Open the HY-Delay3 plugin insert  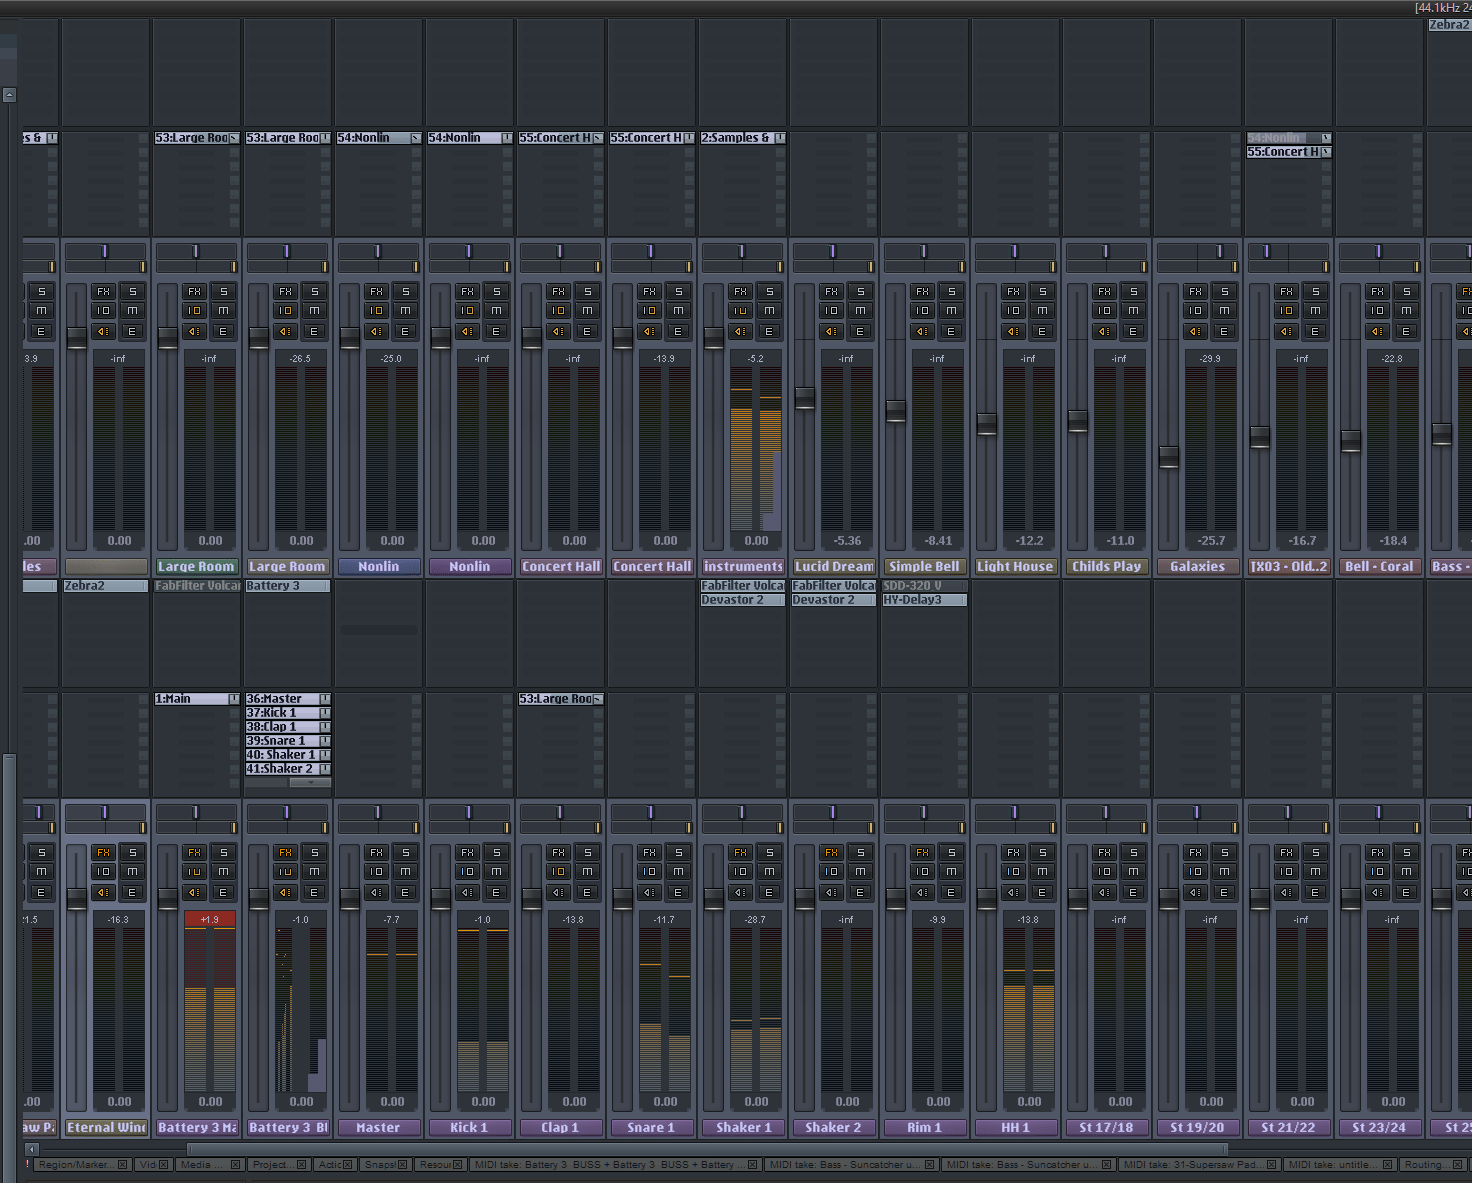click(x=924, y=600)
